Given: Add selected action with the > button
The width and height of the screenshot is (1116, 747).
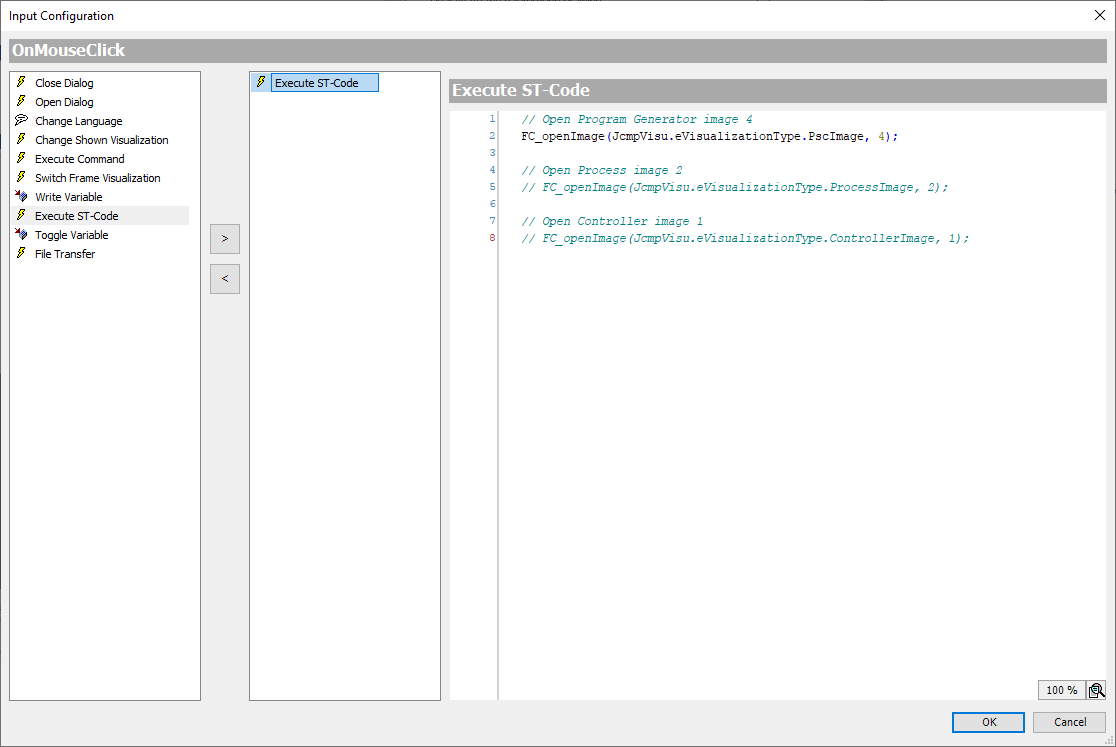Looking at the screenshot, I should [225, 239].
